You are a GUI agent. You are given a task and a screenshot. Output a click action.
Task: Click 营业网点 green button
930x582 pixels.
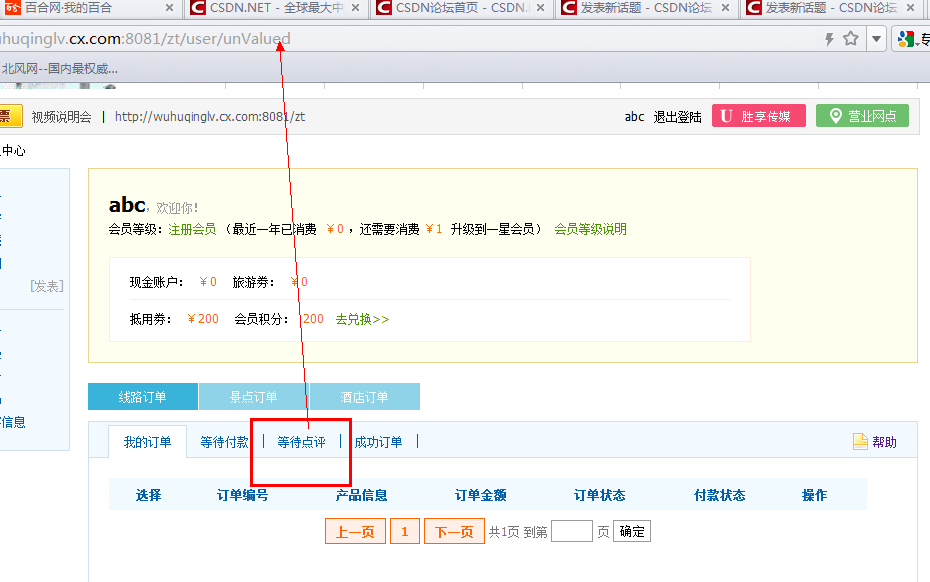click(x=862, y=116)
